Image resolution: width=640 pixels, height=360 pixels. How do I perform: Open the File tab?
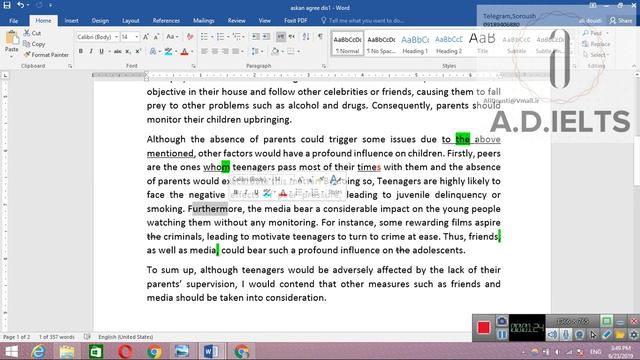coord(13,20)
